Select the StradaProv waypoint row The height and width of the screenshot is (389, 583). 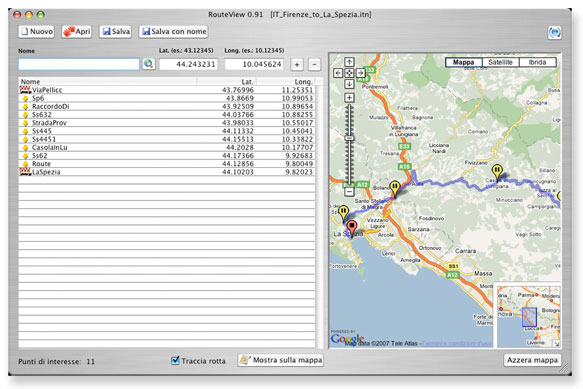tap(167, 122)
